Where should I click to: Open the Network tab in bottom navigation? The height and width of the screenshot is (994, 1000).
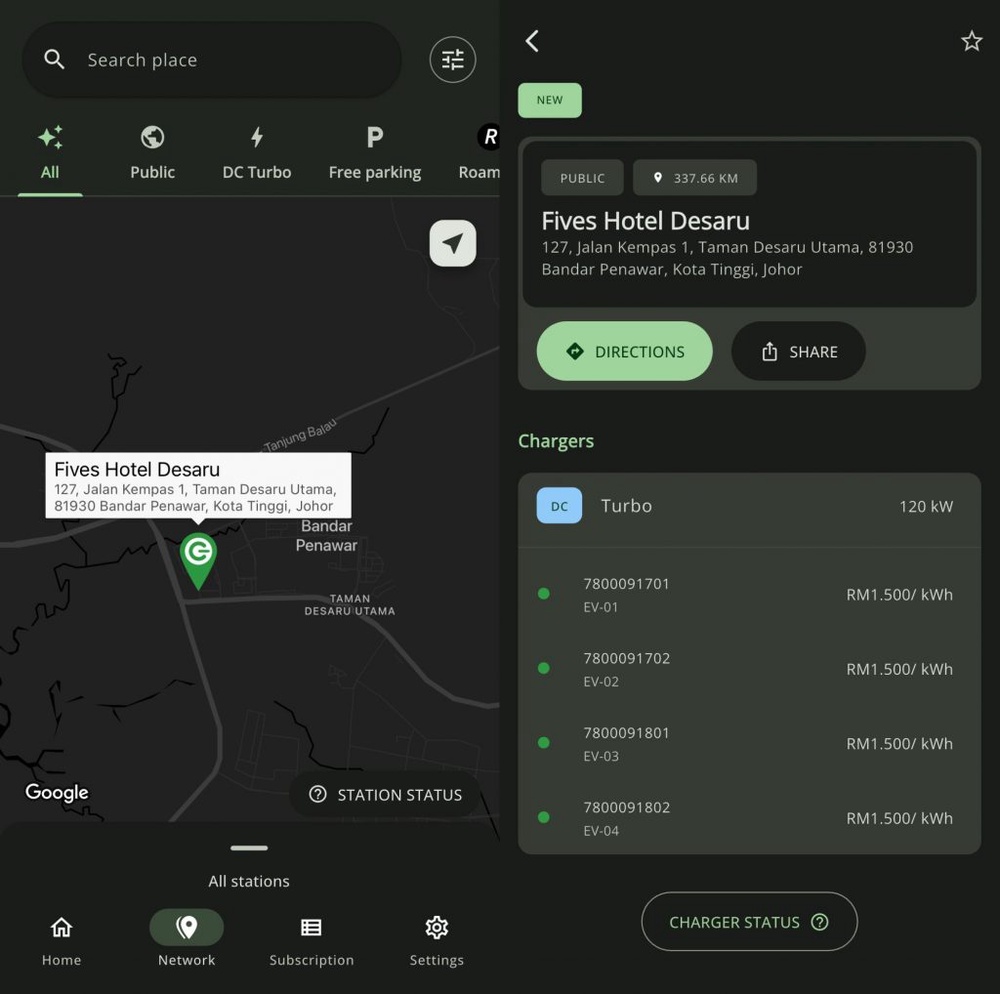(186, 941)
